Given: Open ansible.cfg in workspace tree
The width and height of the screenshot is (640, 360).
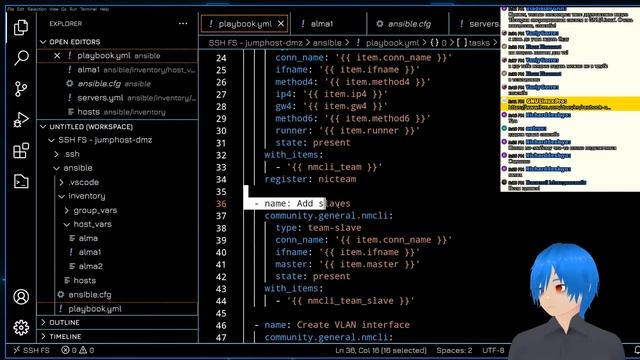Looking at the screenshot, I should [x=117, y=295].
